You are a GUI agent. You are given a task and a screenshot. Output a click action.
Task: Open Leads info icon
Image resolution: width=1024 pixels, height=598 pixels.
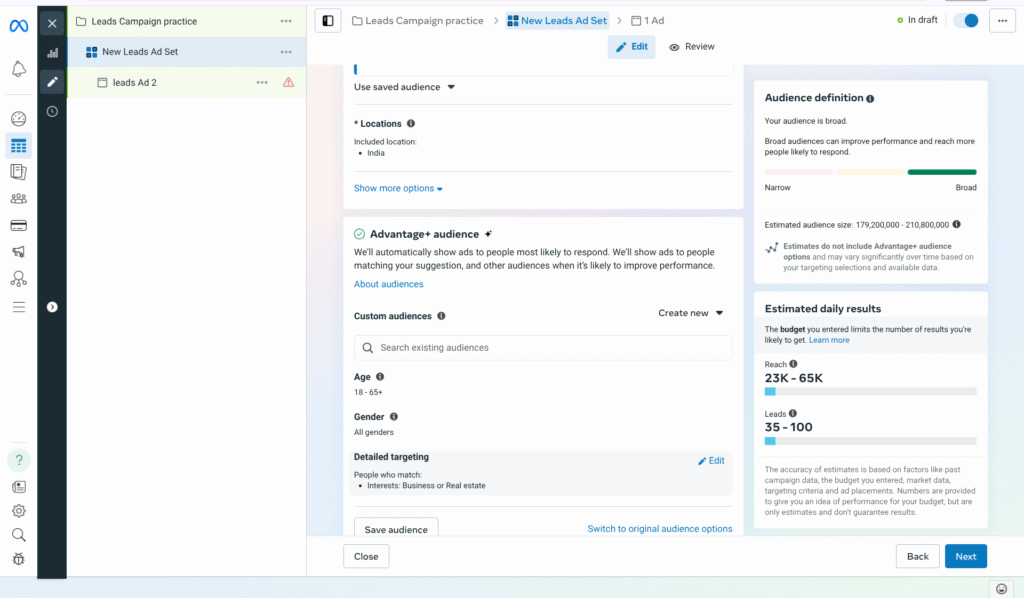point(793,413)
